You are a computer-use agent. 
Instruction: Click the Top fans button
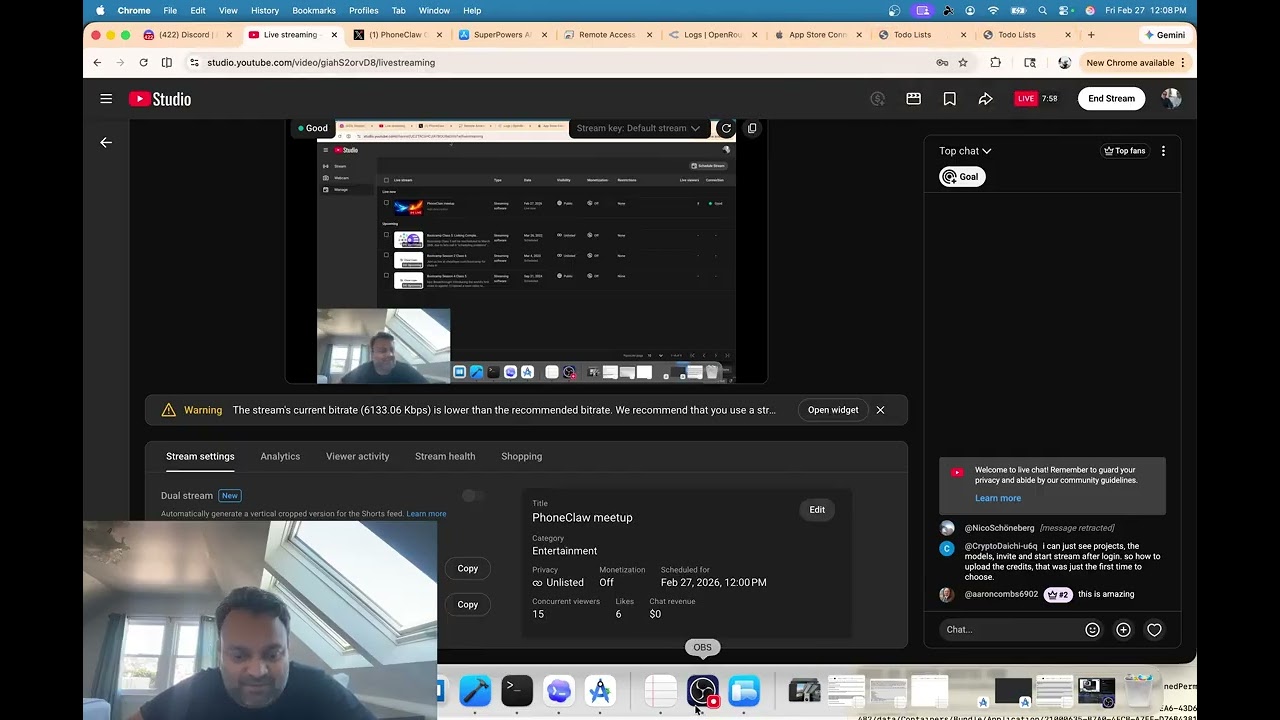pyautogui.click(x=1124, y=151)
